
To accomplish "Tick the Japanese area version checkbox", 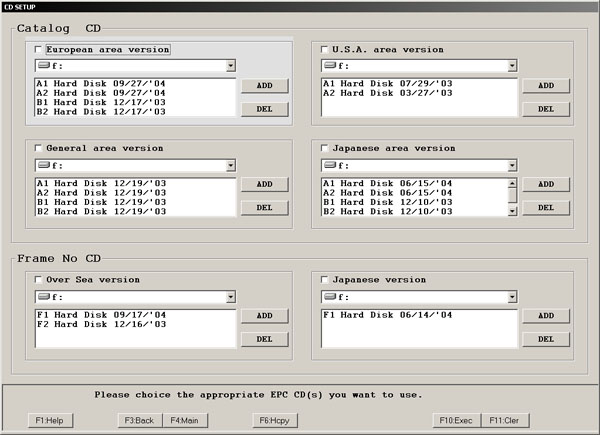I will pyautogui.click(x=325, y=148).
